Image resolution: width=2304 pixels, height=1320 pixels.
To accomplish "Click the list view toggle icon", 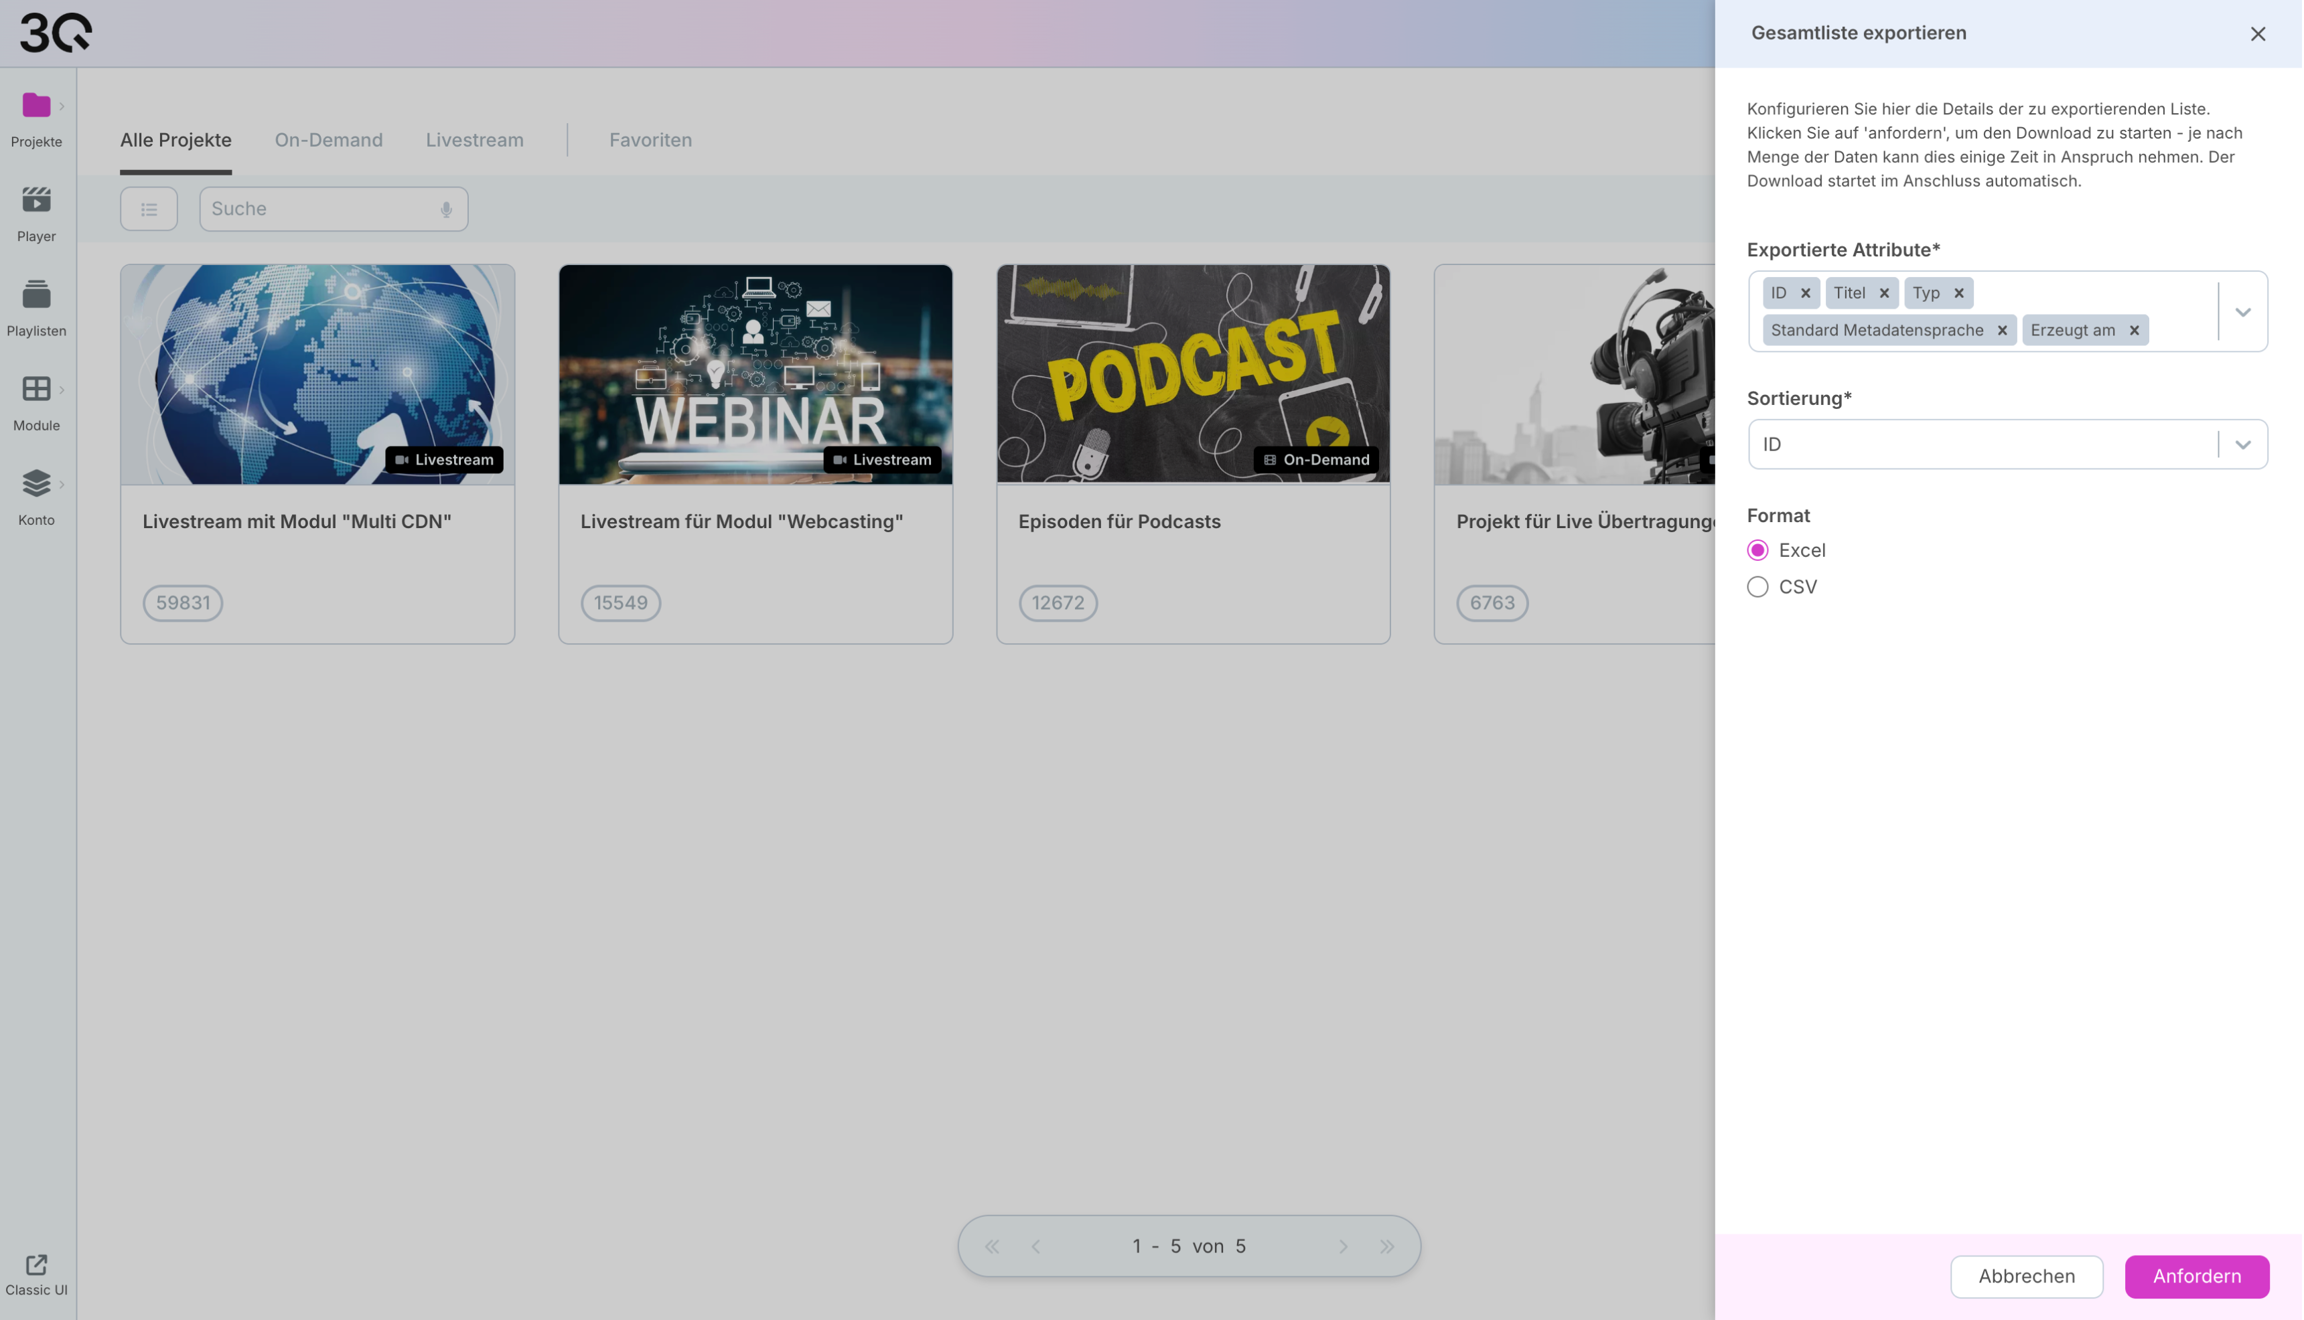I will click(x=149, y=209).
